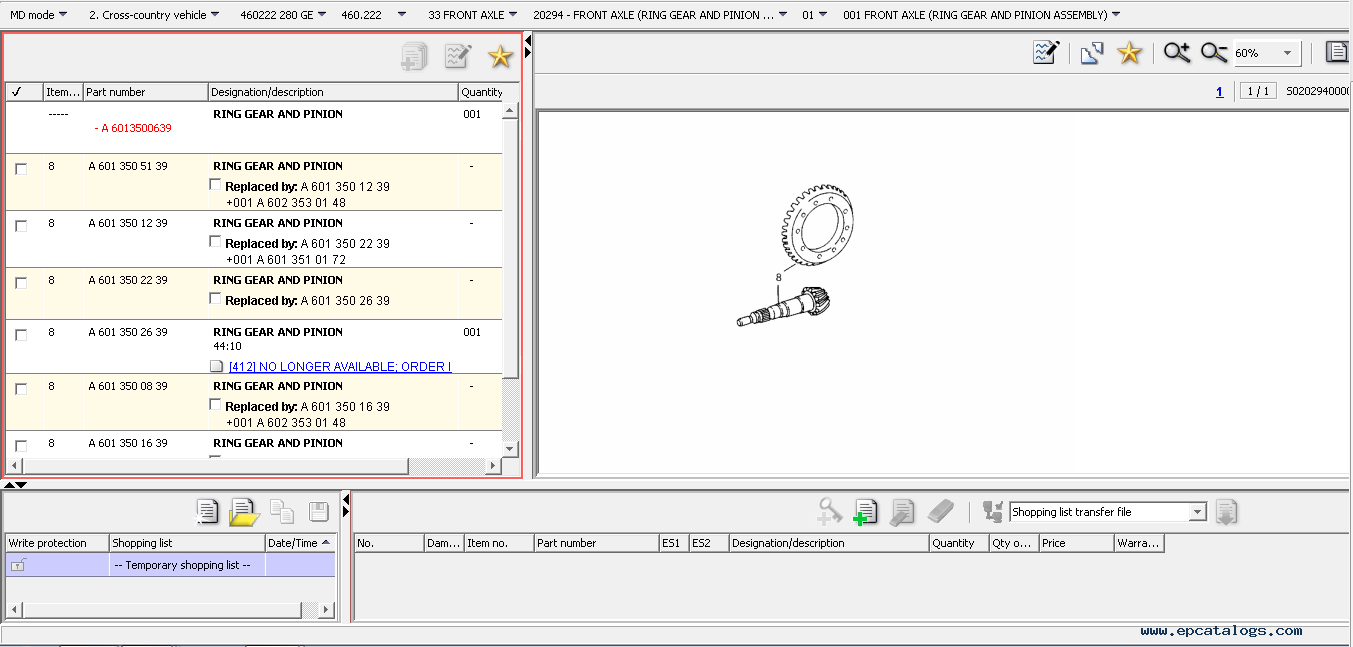1353x647 pixels.
Task: Click the zoom in magnifier icon
Action: (1177, 53)
